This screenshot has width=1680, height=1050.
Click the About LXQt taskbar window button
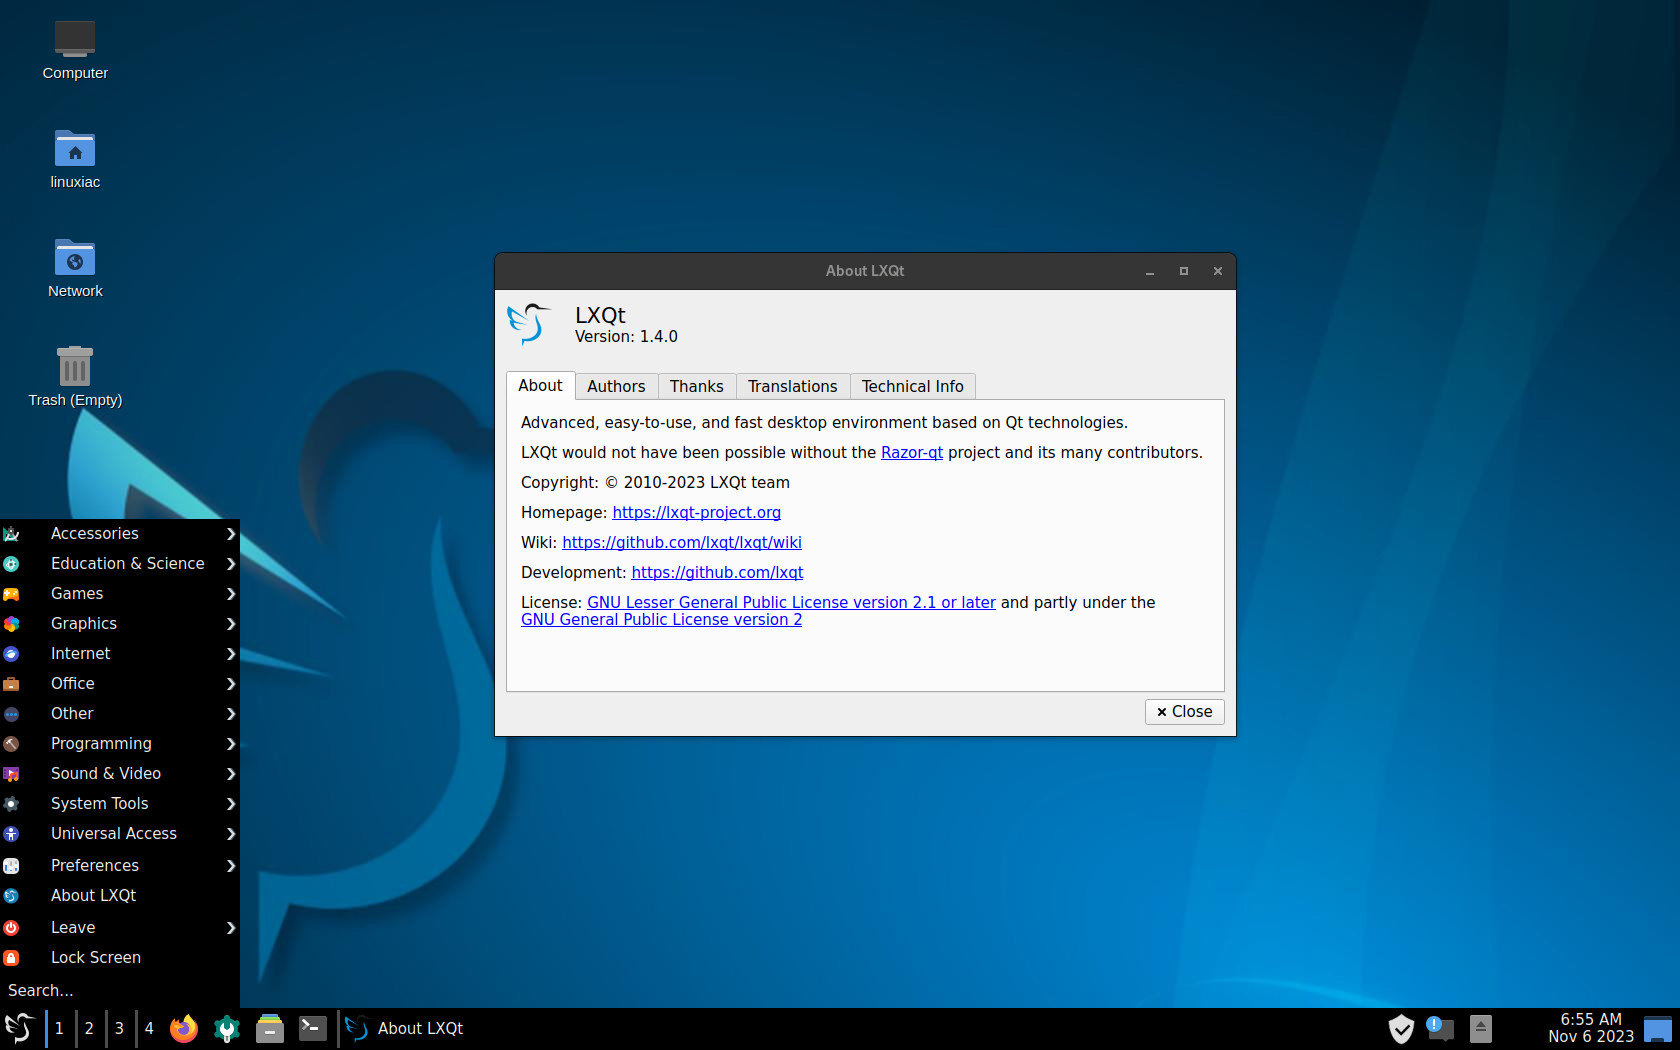pyautogui.click(x=404, y=1028)
